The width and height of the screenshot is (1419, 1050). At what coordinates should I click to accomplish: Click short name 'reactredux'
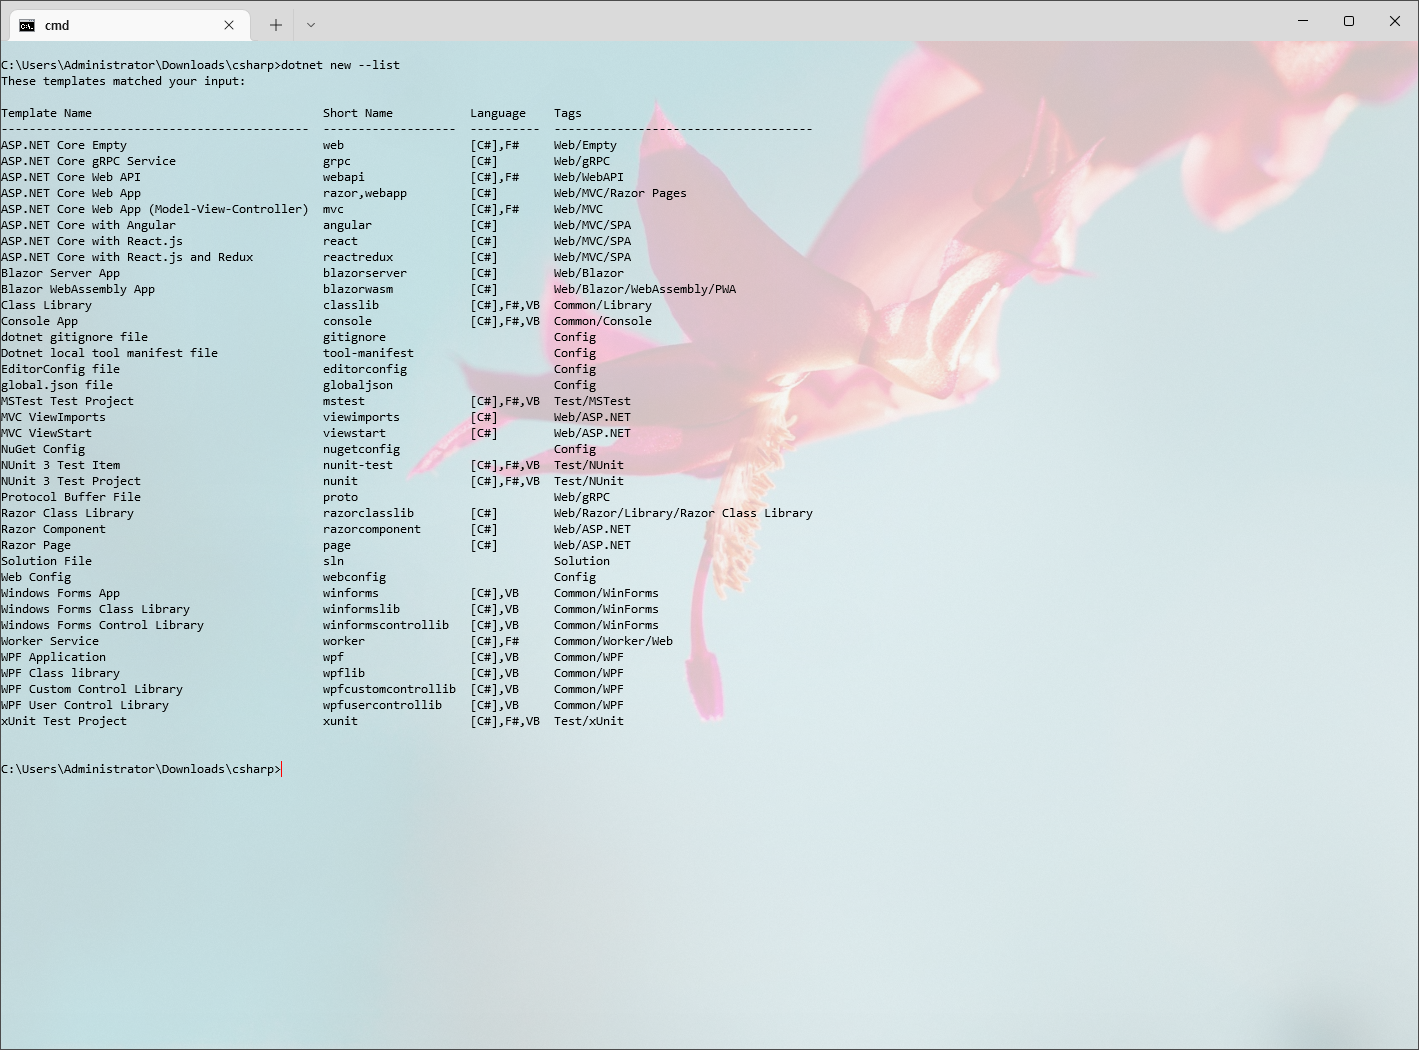click(358, 257)
